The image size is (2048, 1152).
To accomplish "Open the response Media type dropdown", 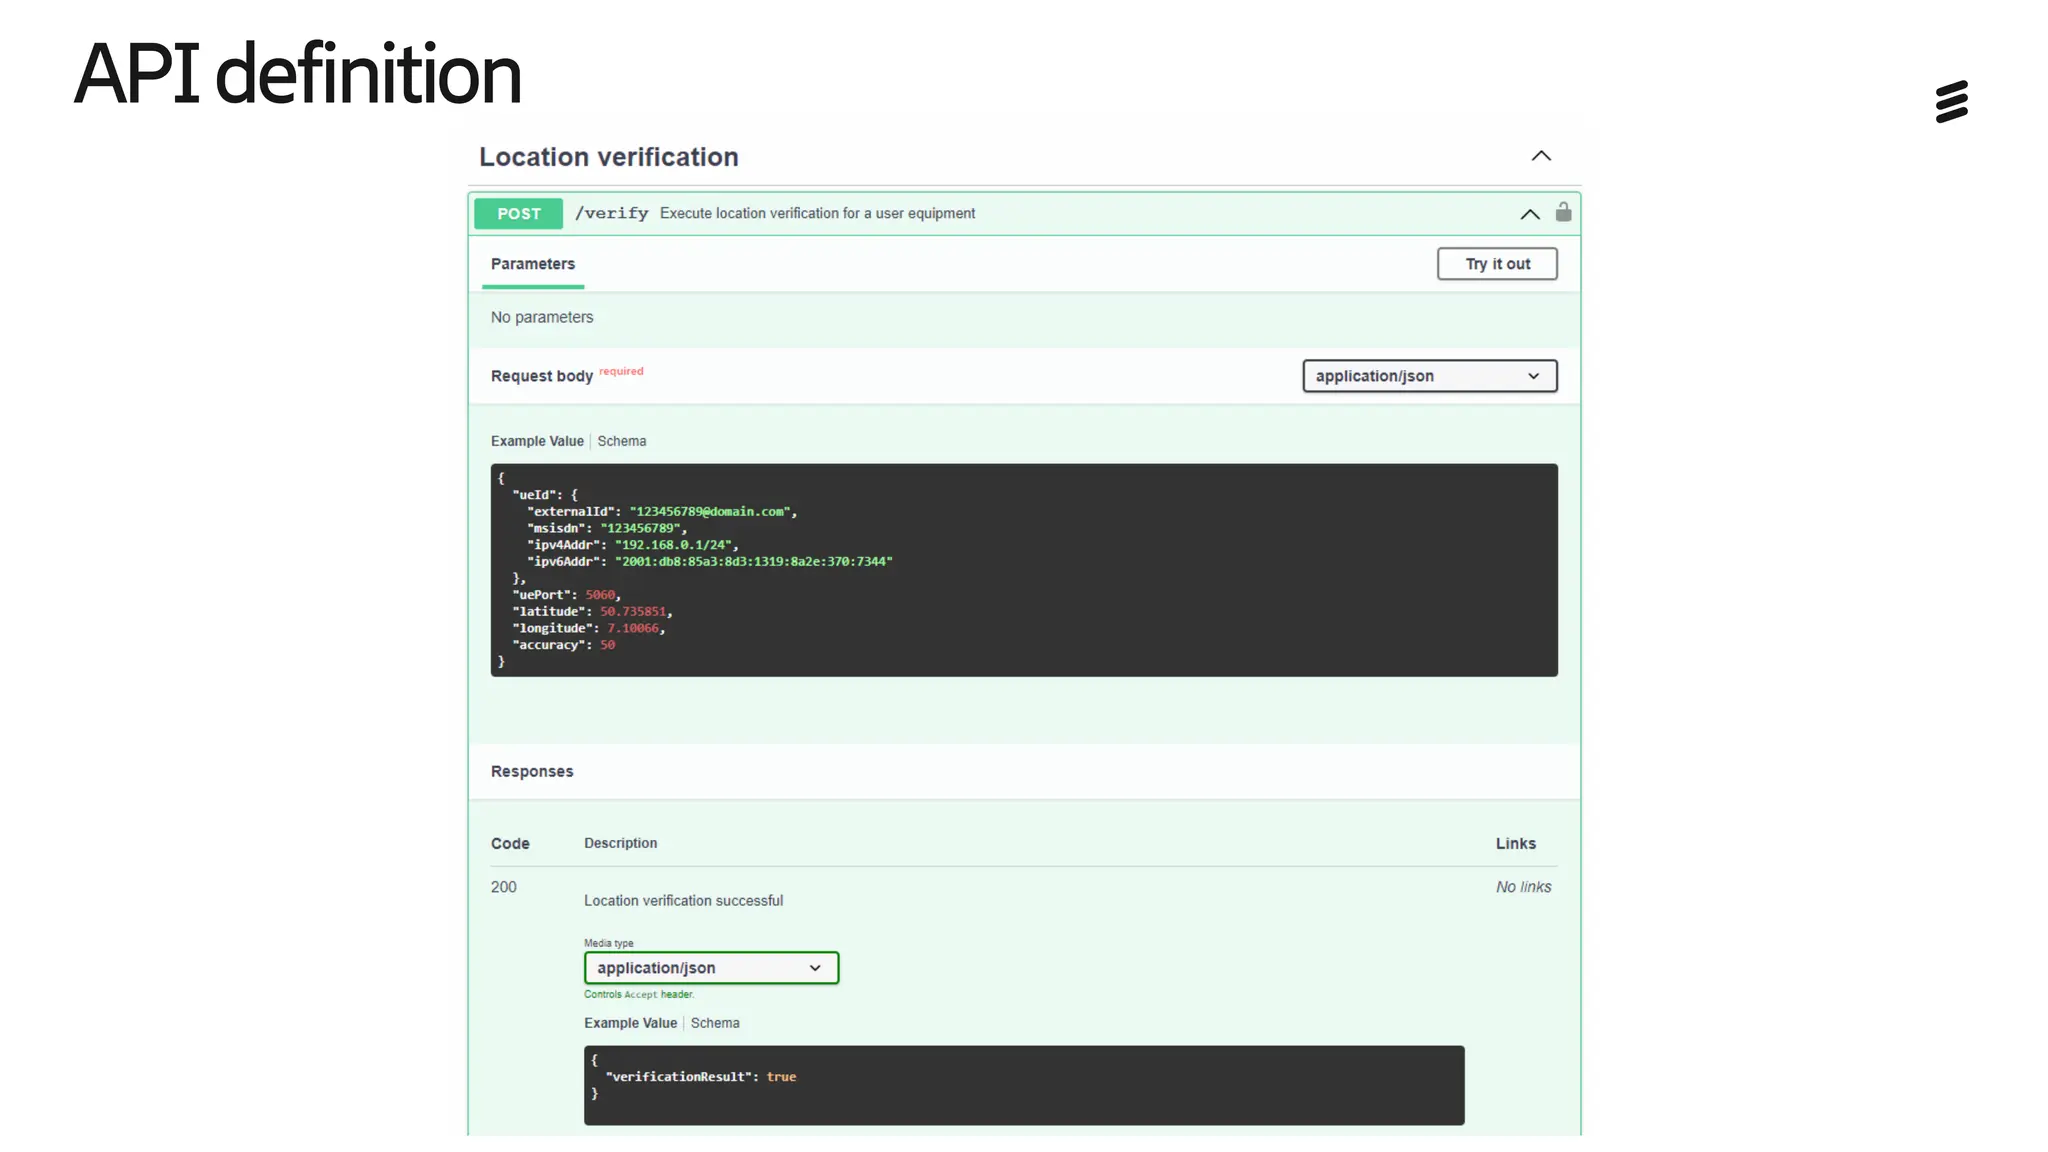I will pos(711,968).
